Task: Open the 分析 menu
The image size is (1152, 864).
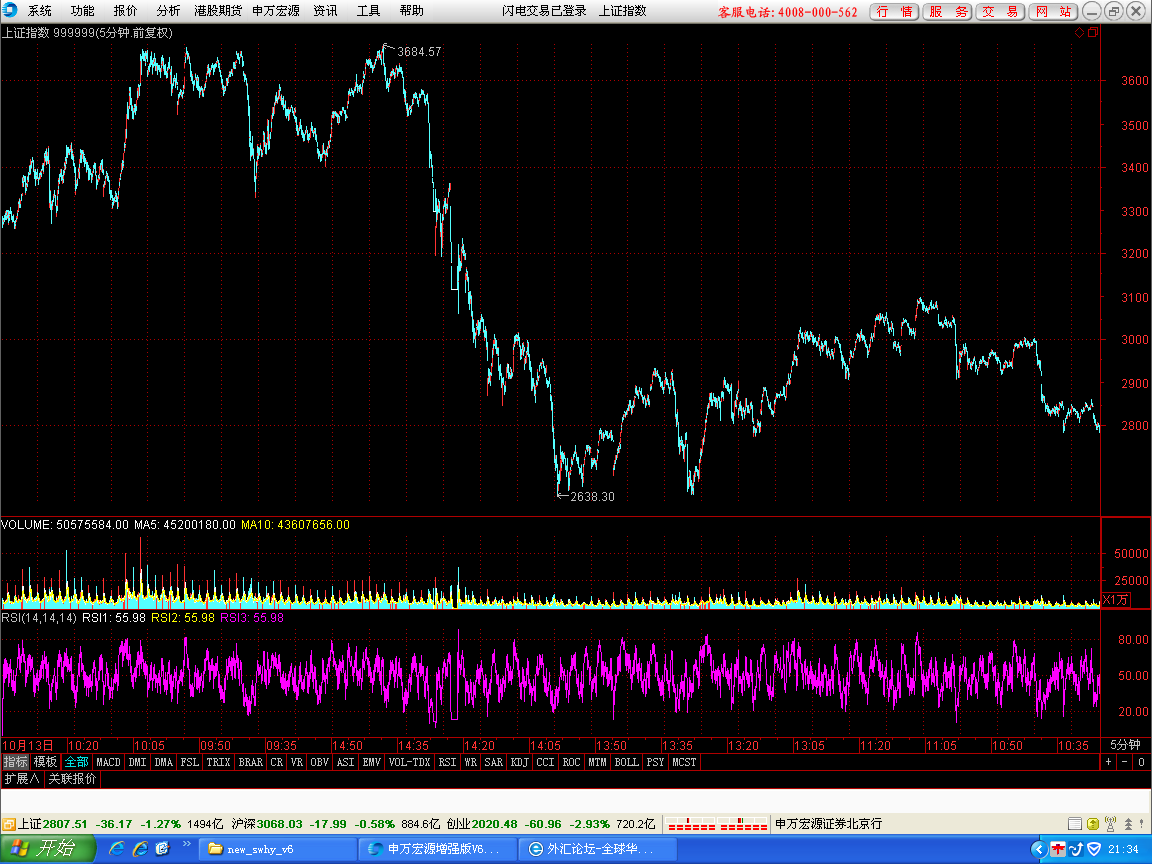Action: tap(168, 11)
